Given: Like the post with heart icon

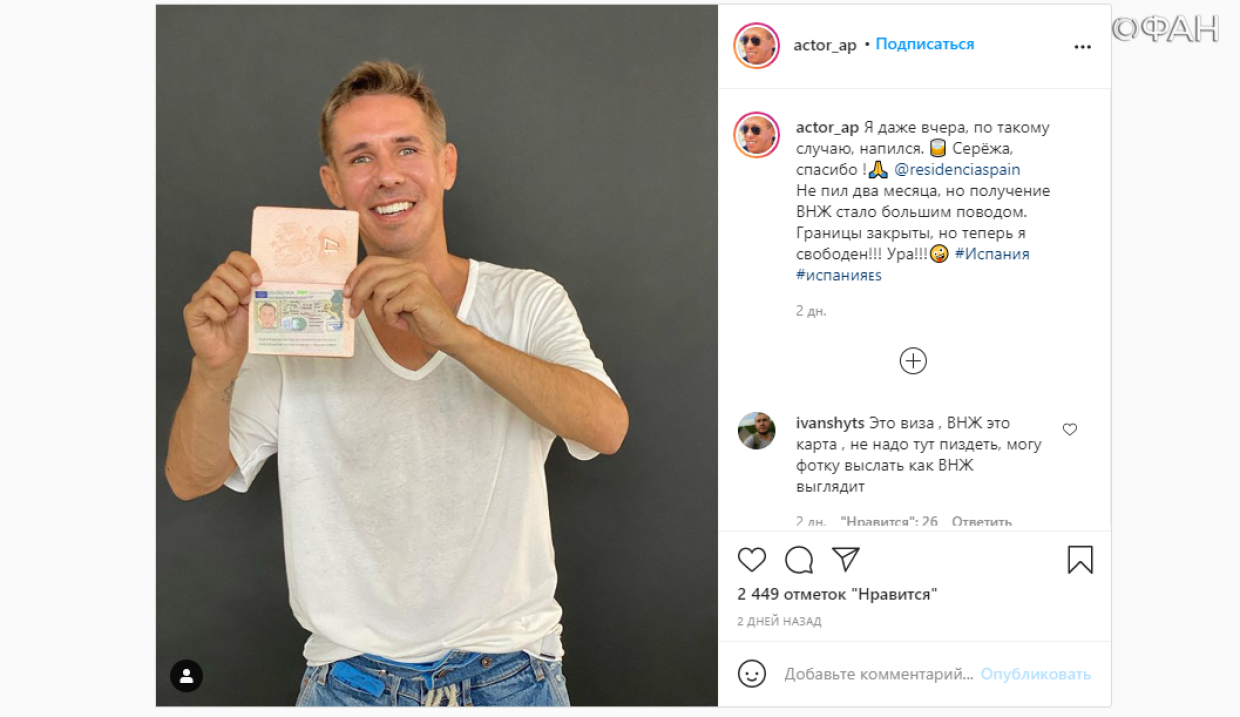Looking at the screenshot, I should (x=752, y=560).
